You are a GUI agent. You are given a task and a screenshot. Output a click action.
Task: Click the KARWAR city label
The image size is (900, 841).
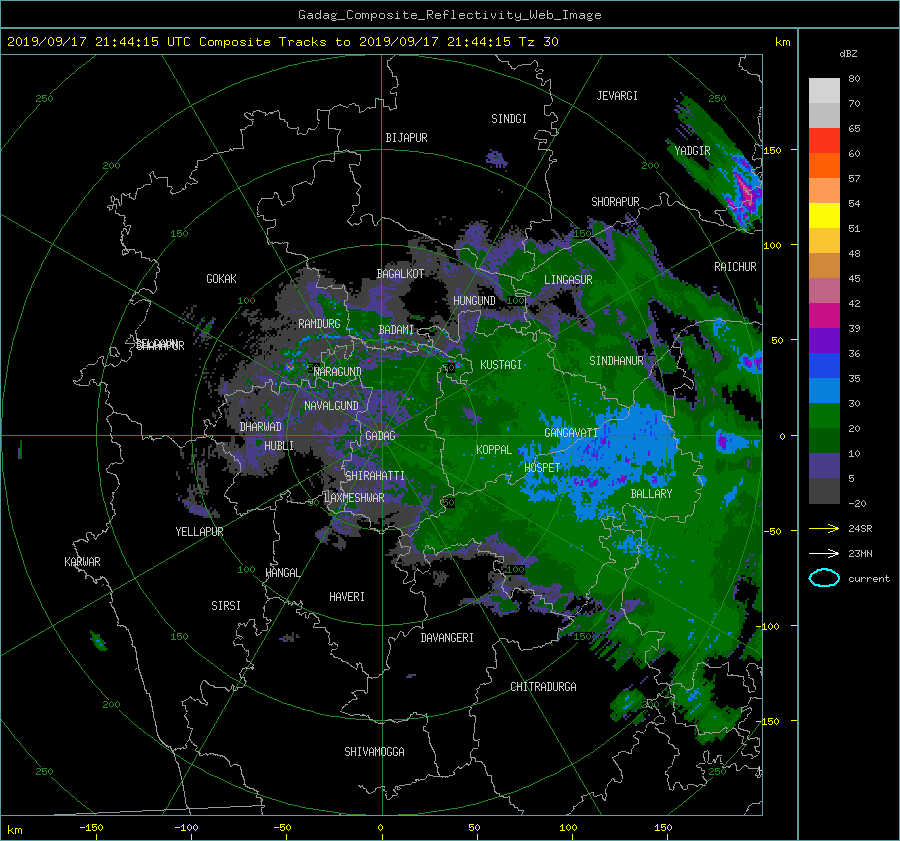pos(82,561)
